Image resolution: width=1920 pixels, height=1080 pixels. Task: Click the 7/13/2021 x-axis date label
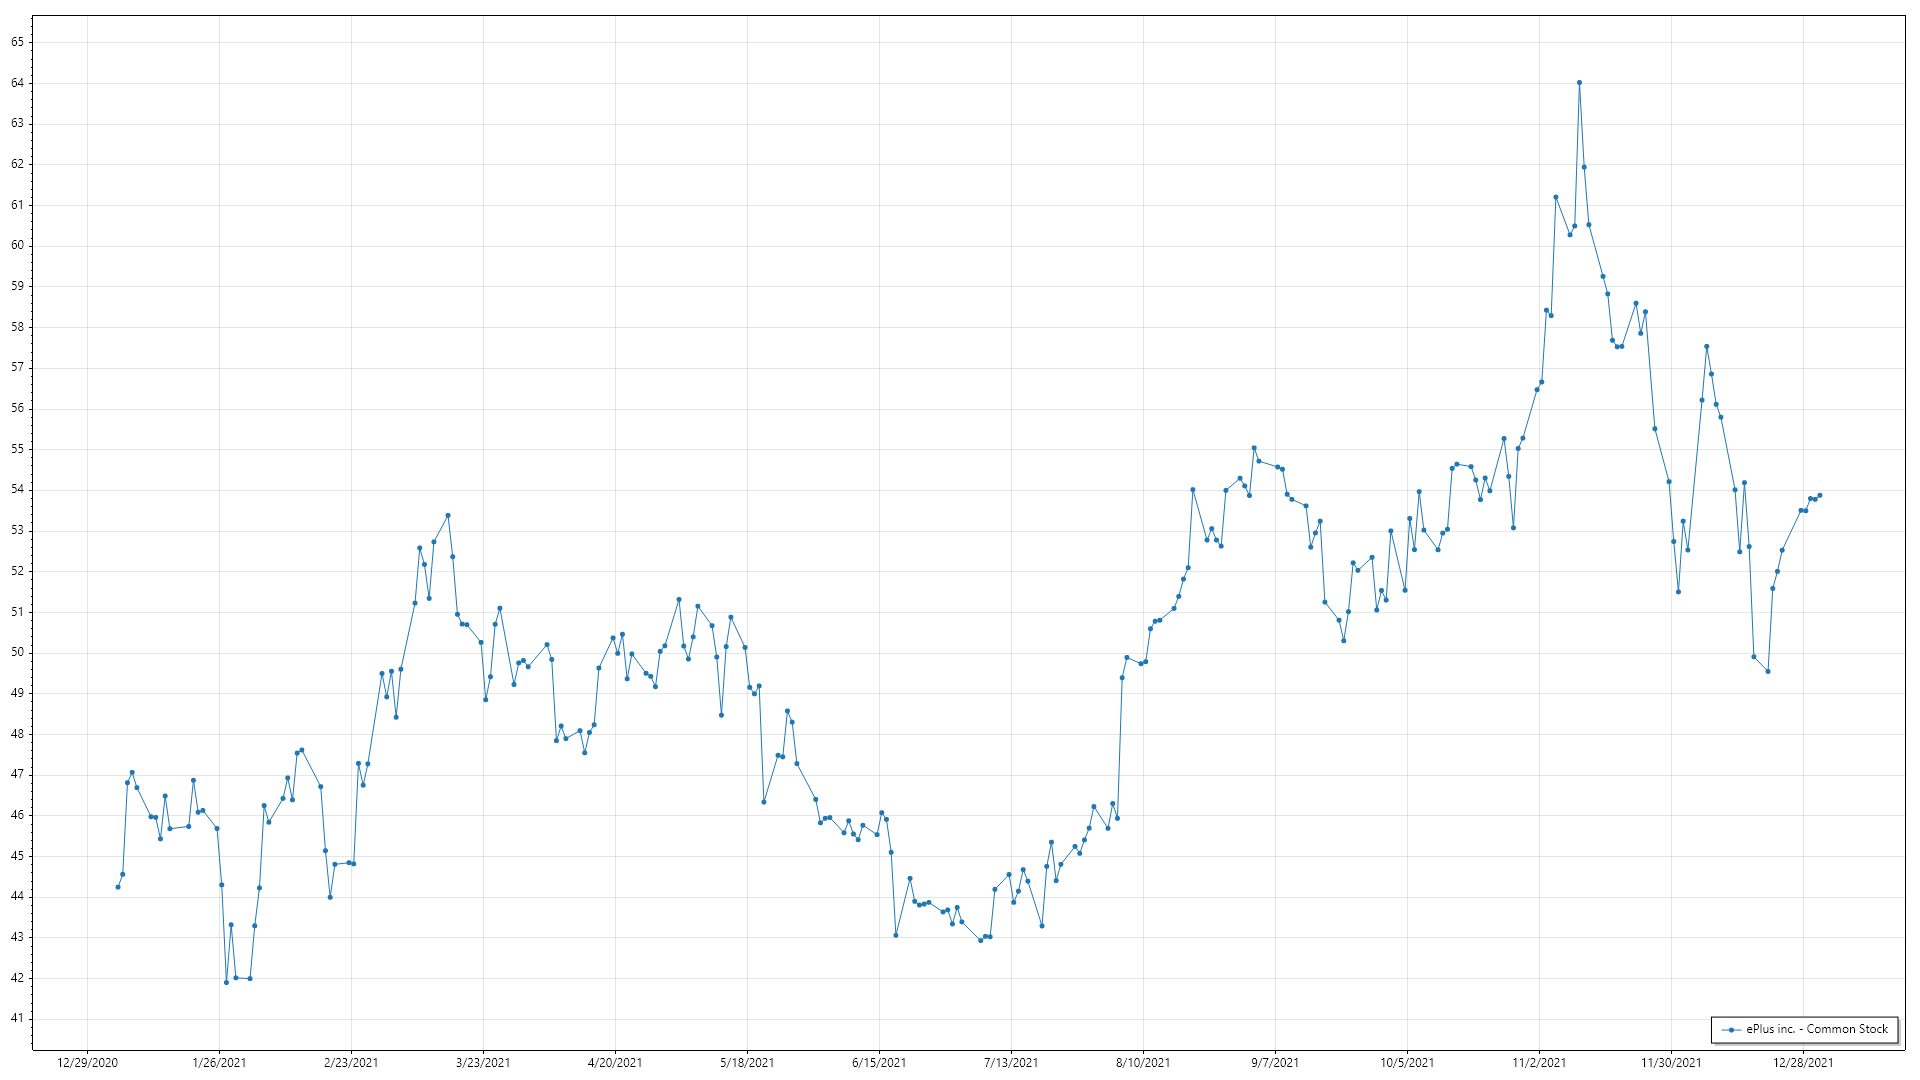click(x=1011, y=1063)
